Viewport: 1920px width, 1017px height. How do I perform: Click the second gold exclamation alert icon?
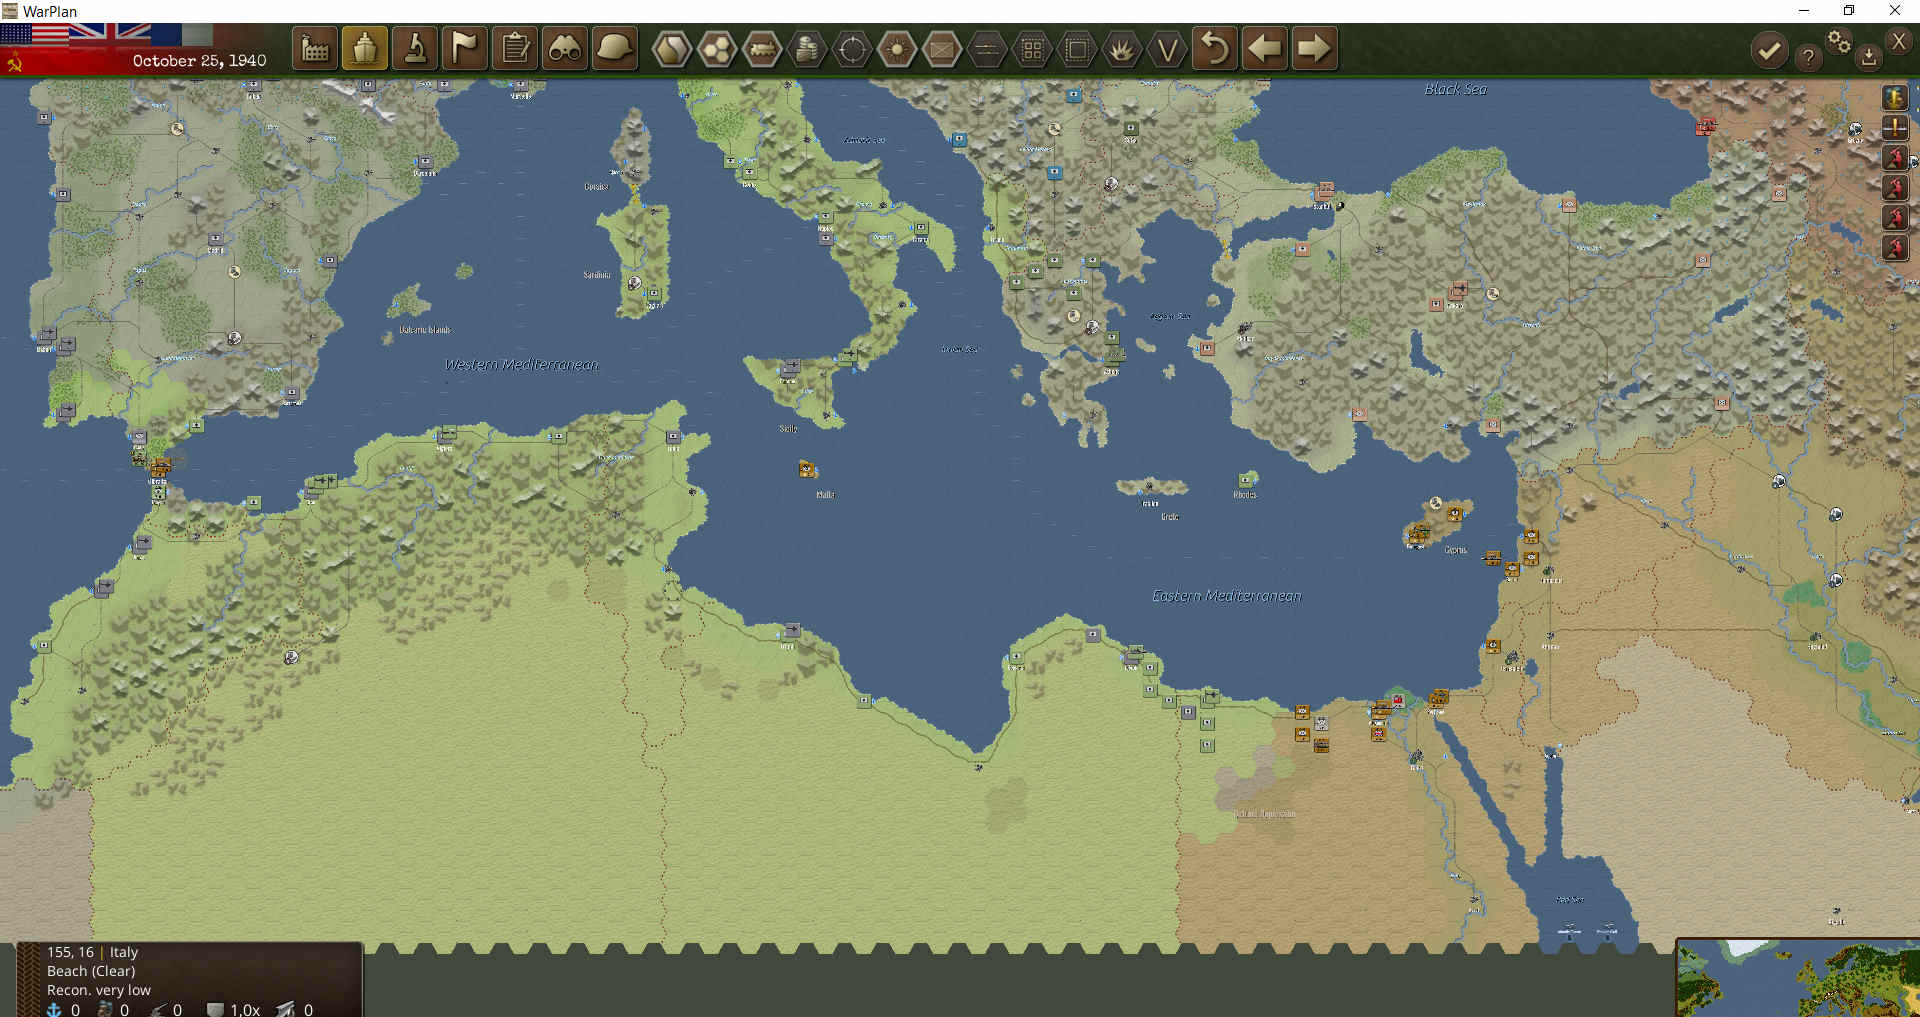(1895, 127)
